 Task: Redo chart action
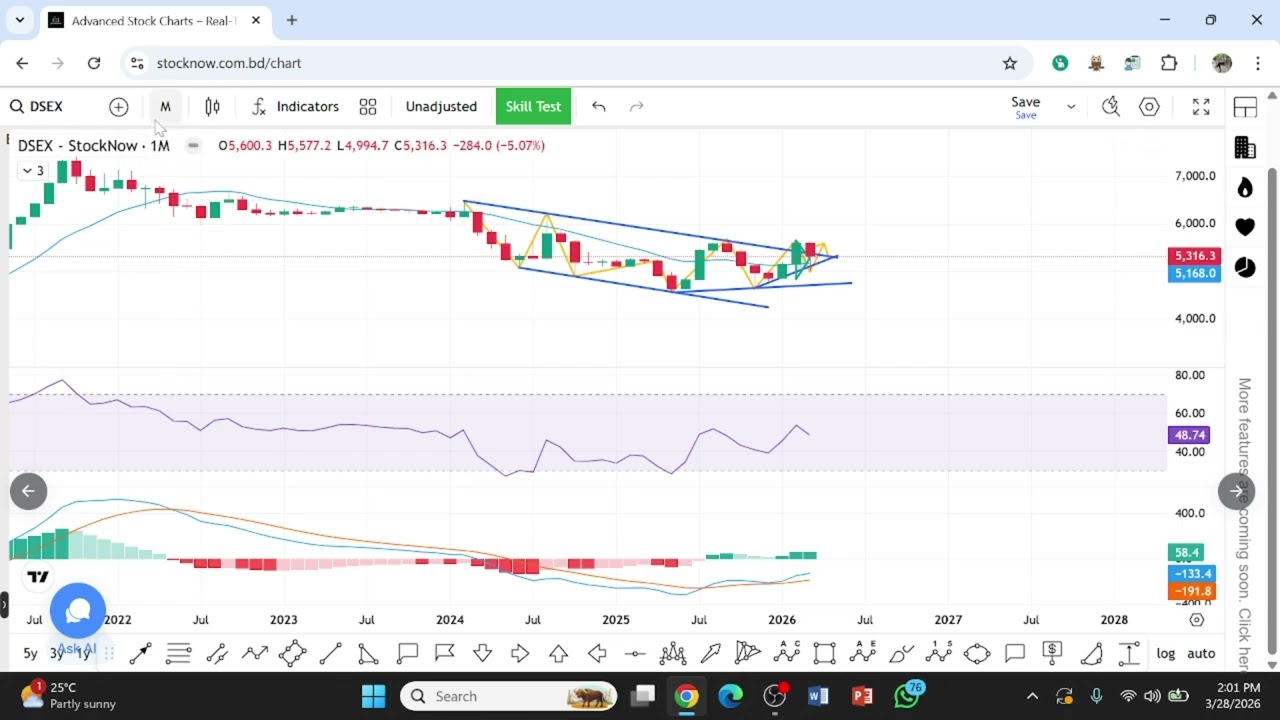pyautogui.click(x=636, y=106)
